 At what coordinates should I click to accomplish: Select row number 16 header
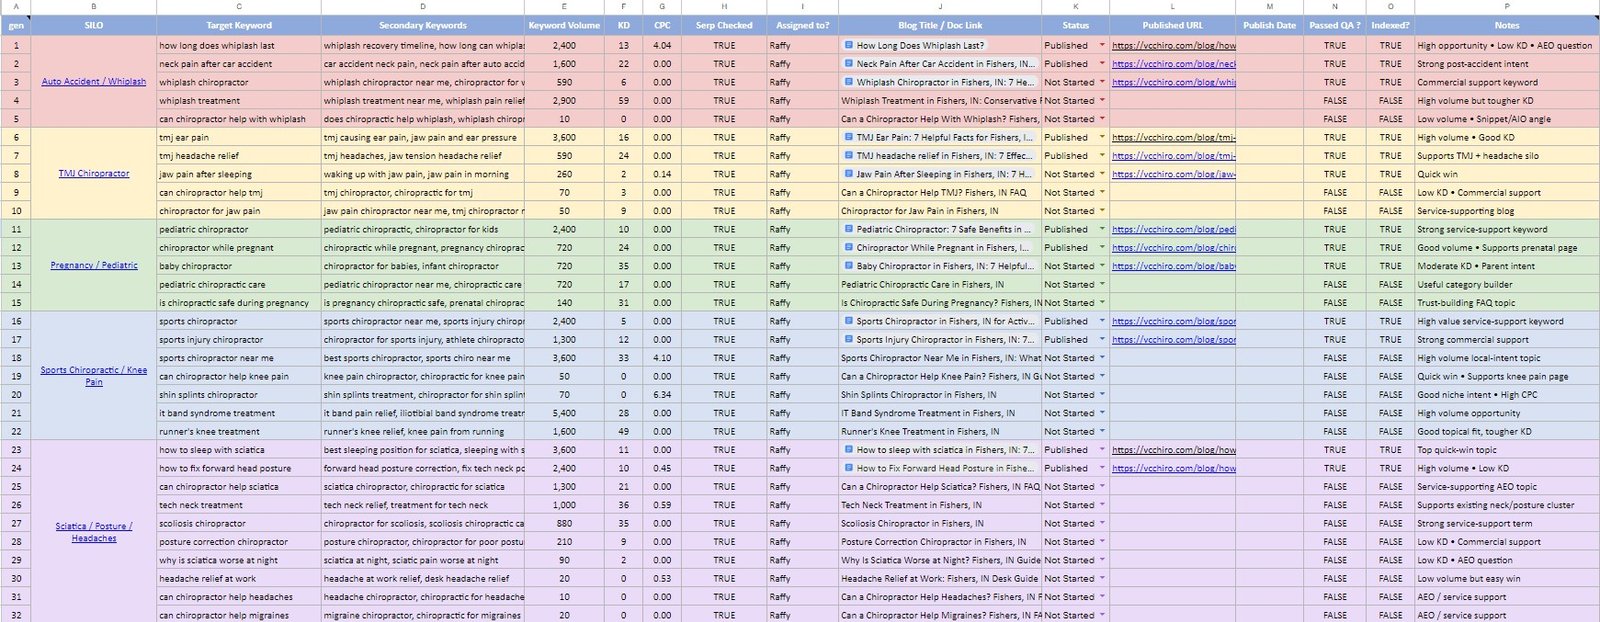pyautogui.click(x=16, y=321)
